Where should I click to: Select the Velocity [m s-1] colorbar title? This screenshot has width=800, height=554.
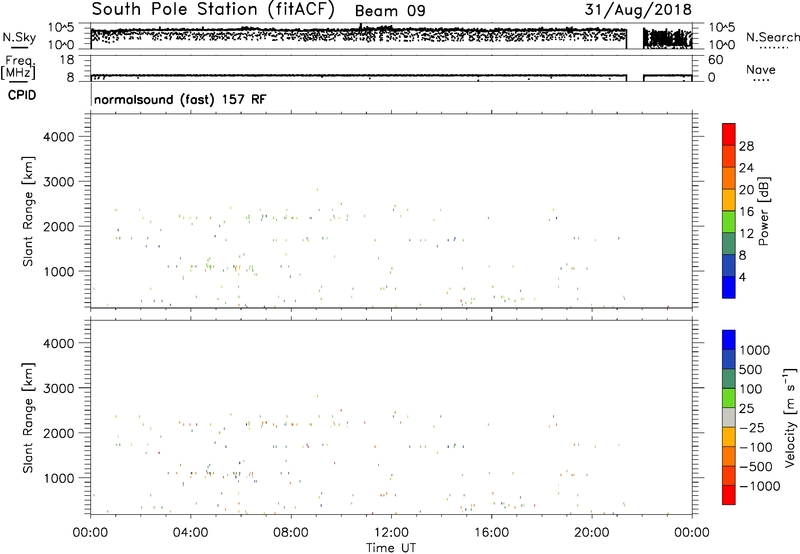click(790, 417)
